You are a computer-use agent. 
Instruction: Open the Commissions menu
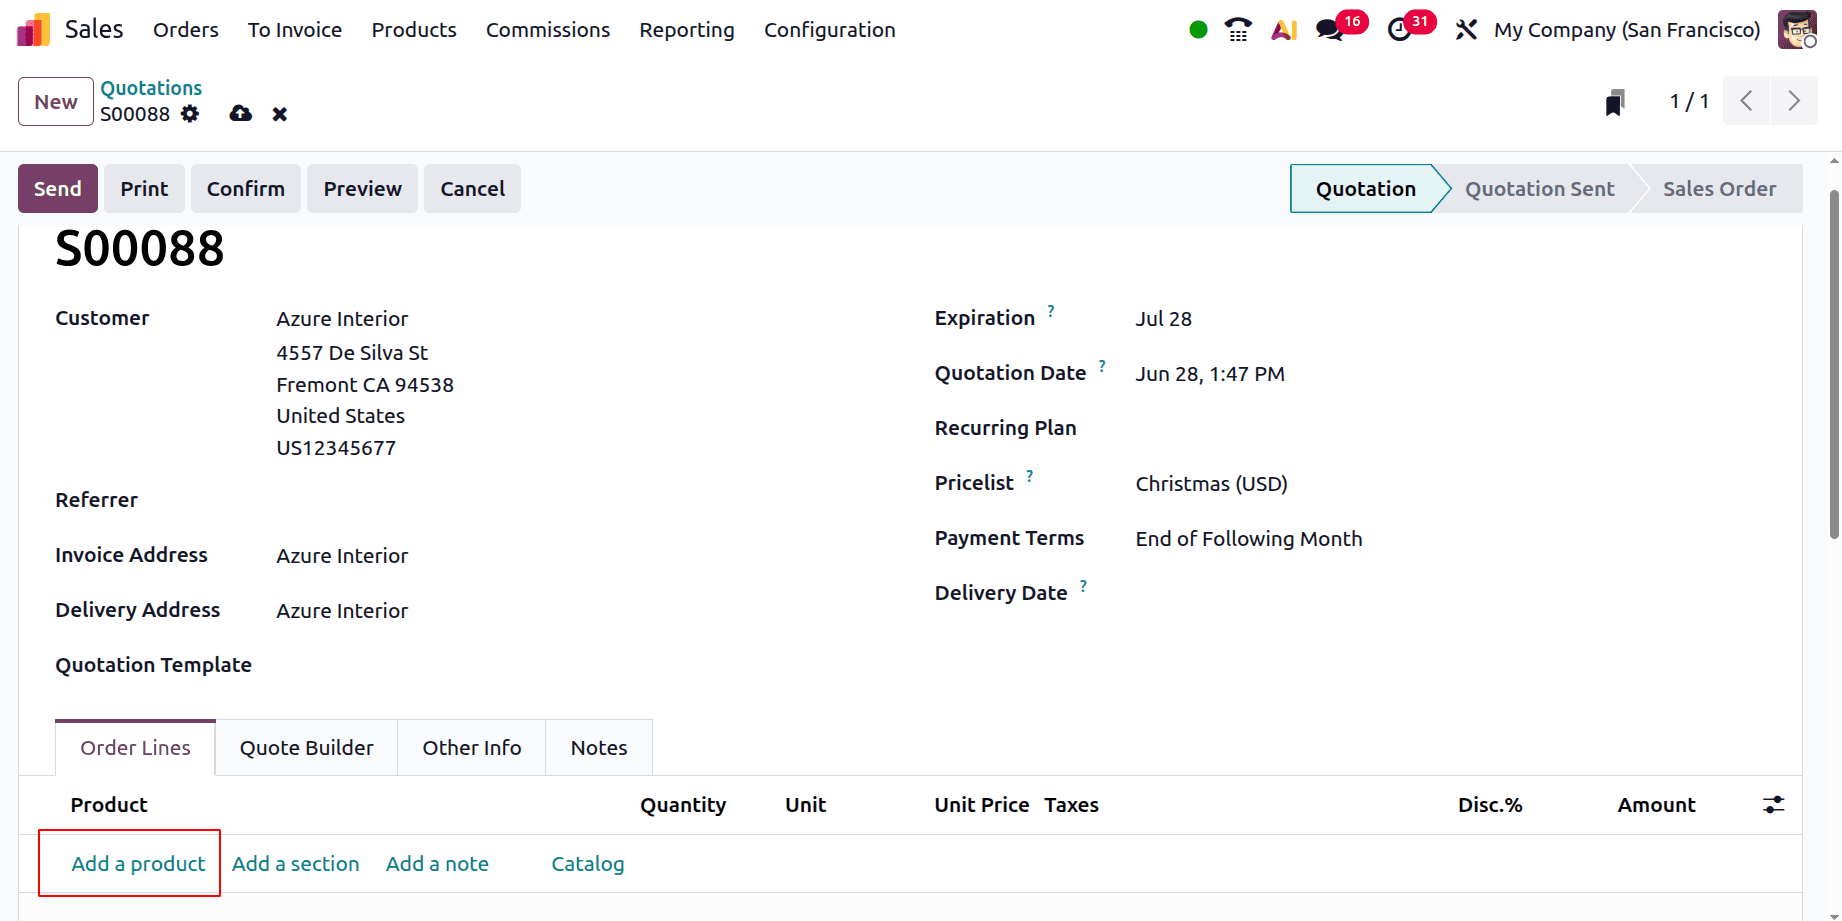(x=548, y=30)
